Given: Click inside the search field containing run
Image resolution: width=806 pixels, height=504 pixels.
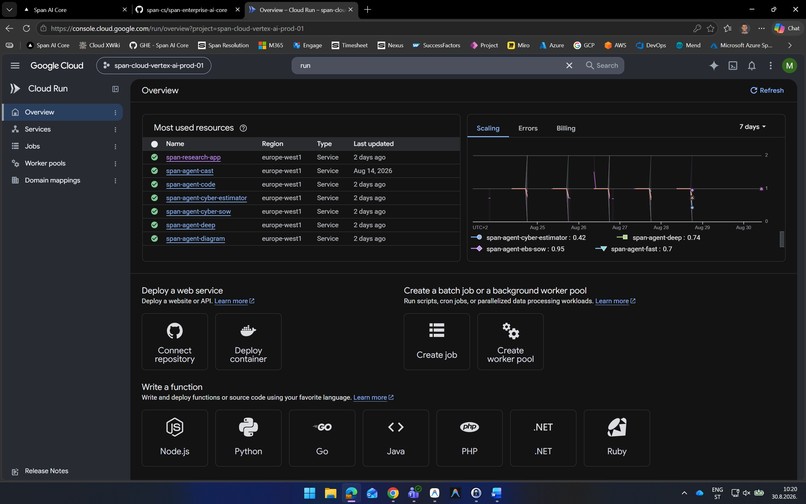Looking at the screenshot, I should click(430, 65).
